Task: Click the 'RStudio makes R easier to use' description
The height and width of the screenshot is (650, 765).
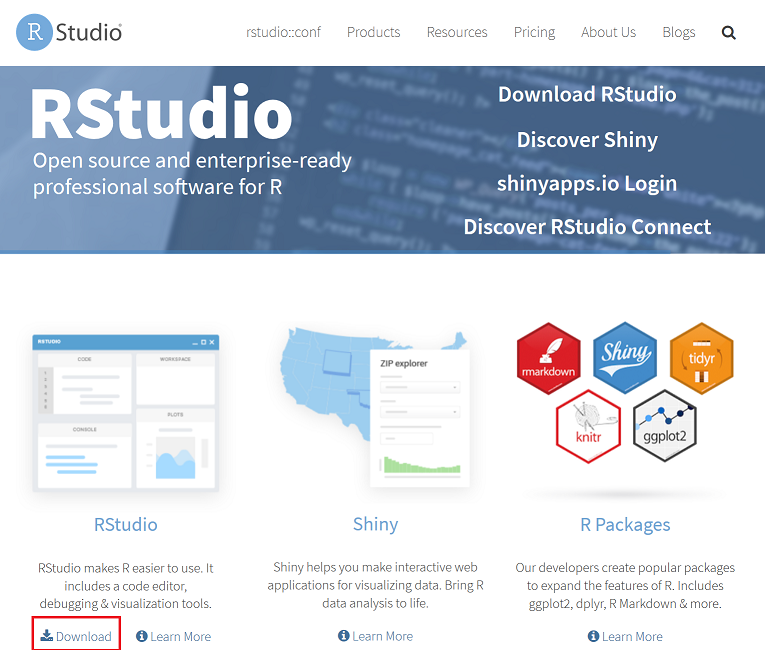Action: click(x=126, y=586)
